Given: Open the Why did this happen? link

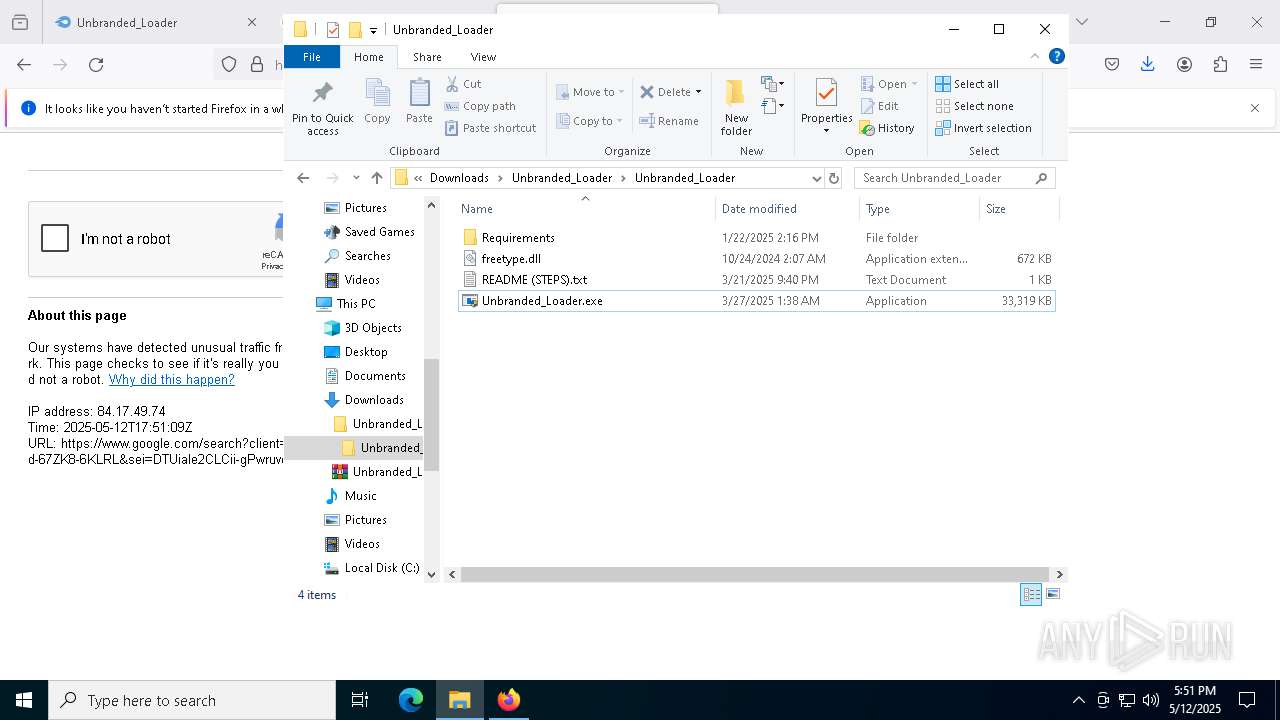Looking at the screenshot, I should tap(172, 380).
